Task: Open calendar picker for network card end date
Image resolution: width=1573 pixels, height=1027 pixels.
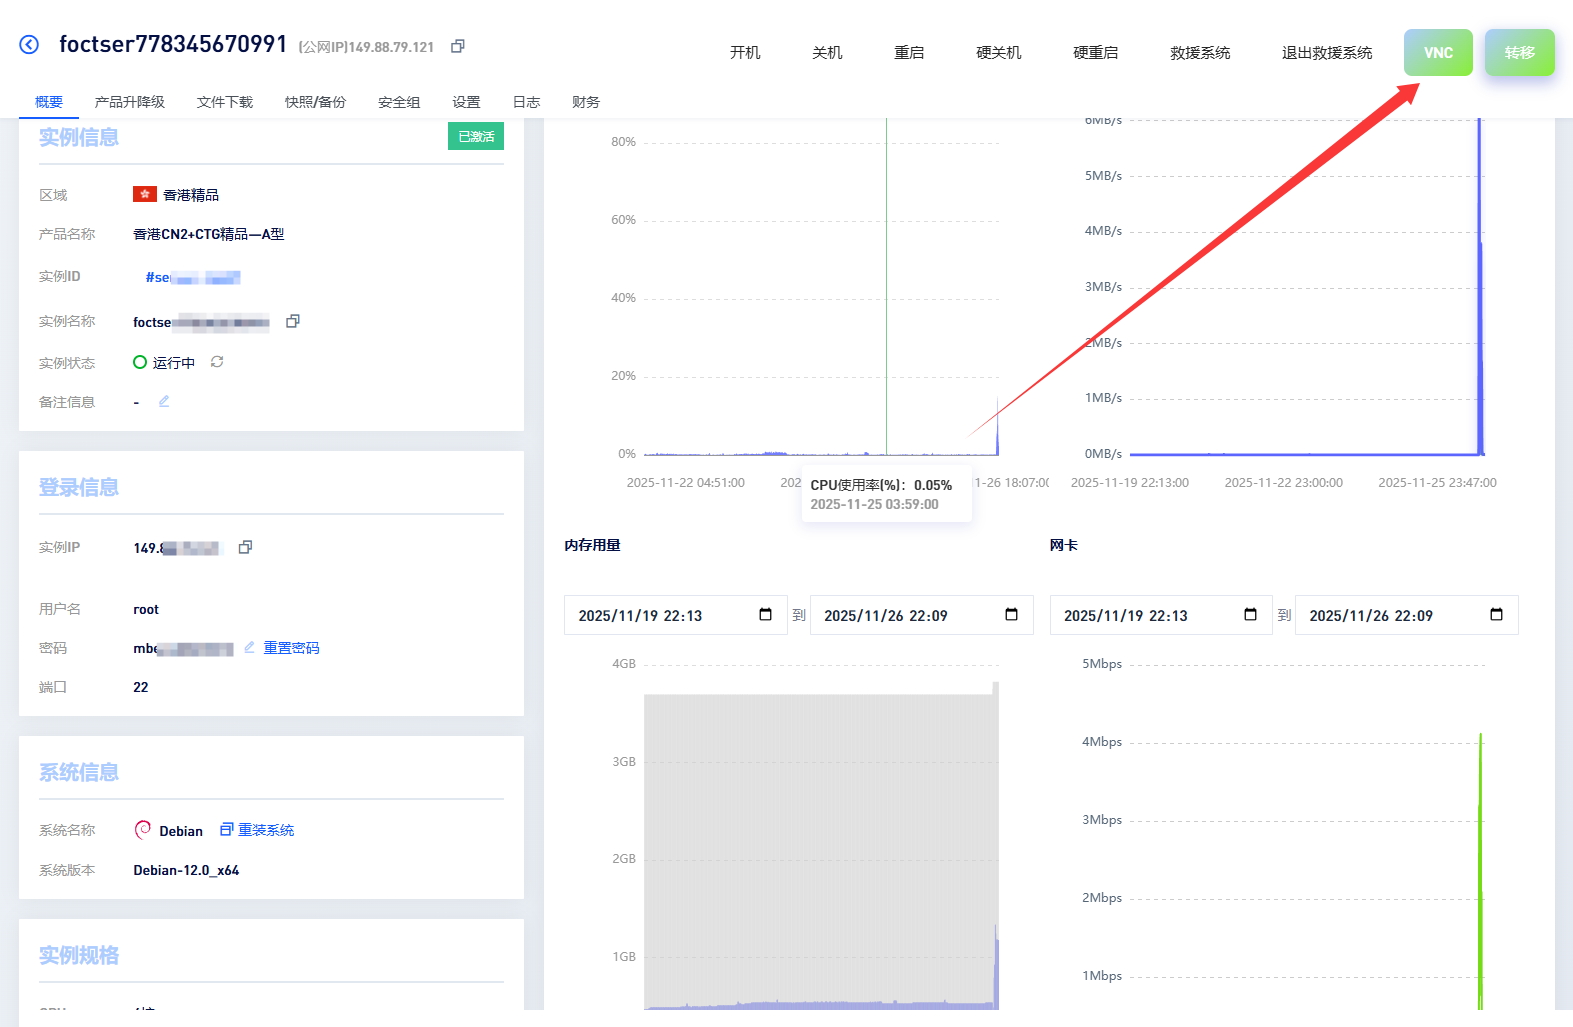Action: 1496,615
